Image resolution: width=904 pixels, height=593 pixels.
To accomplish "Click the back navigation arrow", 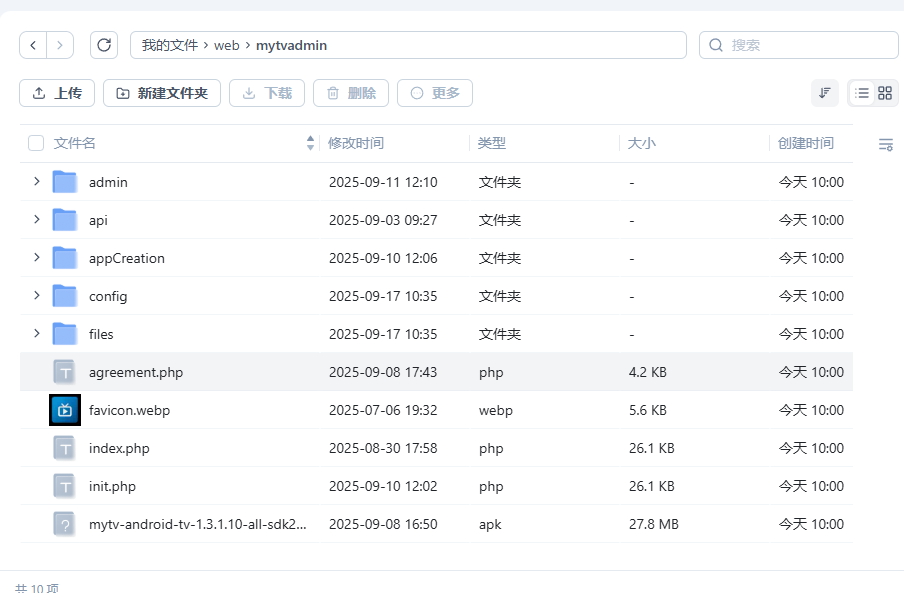I will tap(34, 45).
